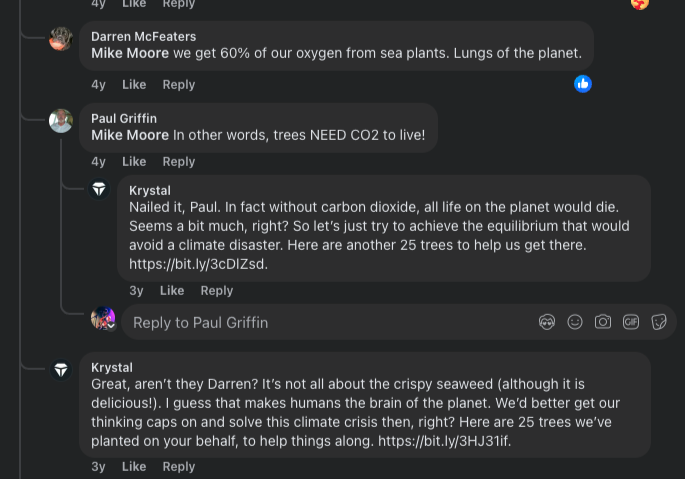Attach a photo using the camera icon
686x479 pixels.
coord(603,322)
